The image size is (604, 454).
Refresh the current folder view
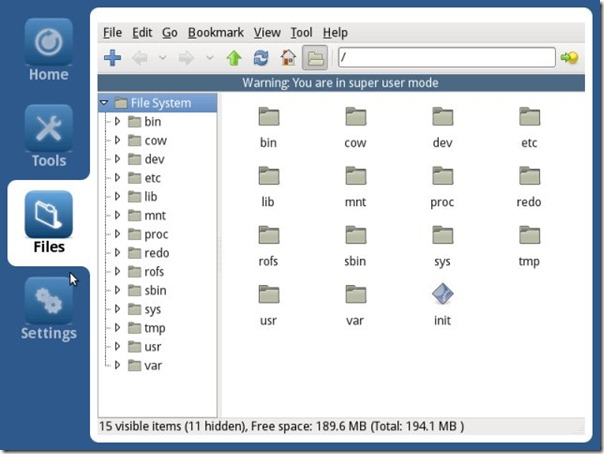point(261,58)
